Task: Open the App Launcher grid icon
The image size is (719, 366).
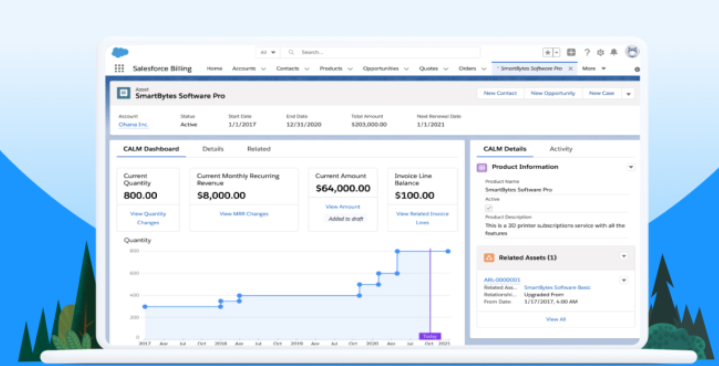Action: (119, 68)
